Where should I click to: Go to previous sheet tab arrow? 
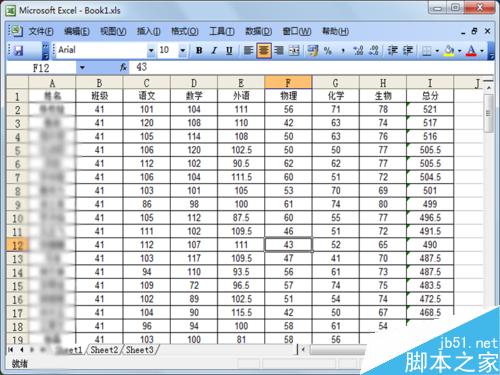22,350
